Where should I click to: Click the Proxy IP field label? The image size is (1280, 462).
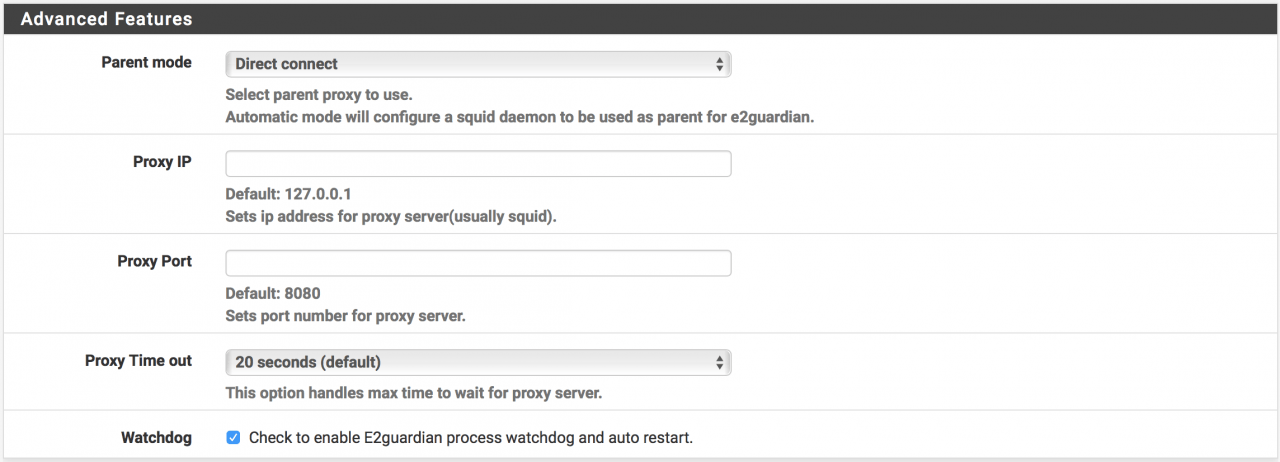point(162,162)
